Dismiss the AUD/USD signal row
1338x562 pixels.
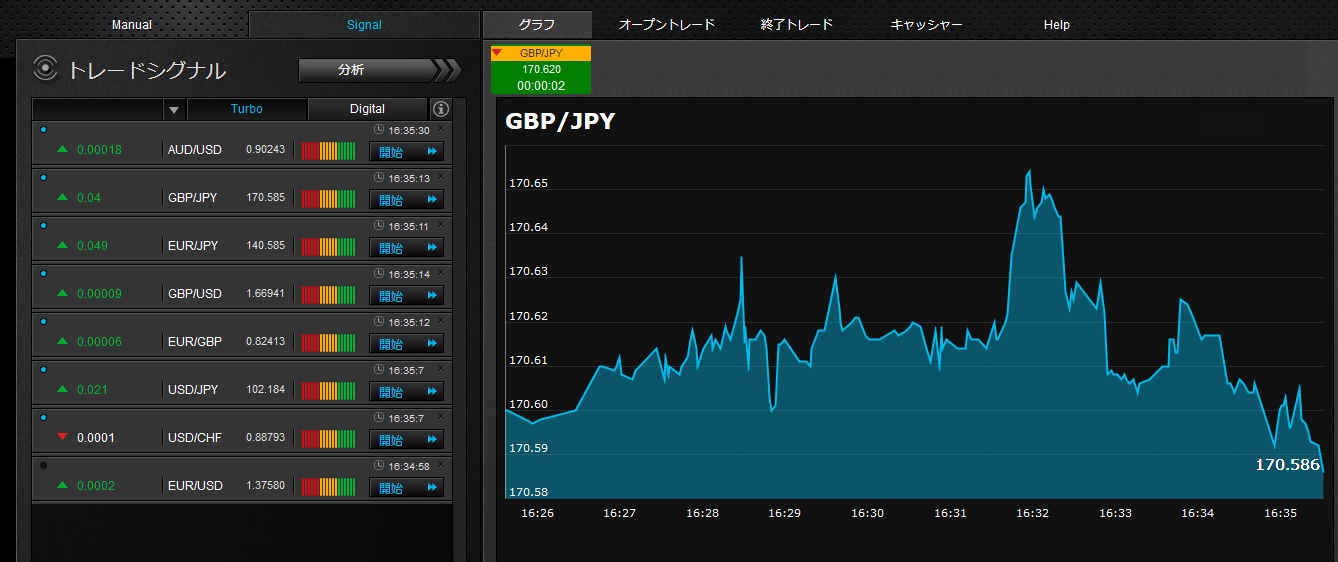tap(441, 128)
